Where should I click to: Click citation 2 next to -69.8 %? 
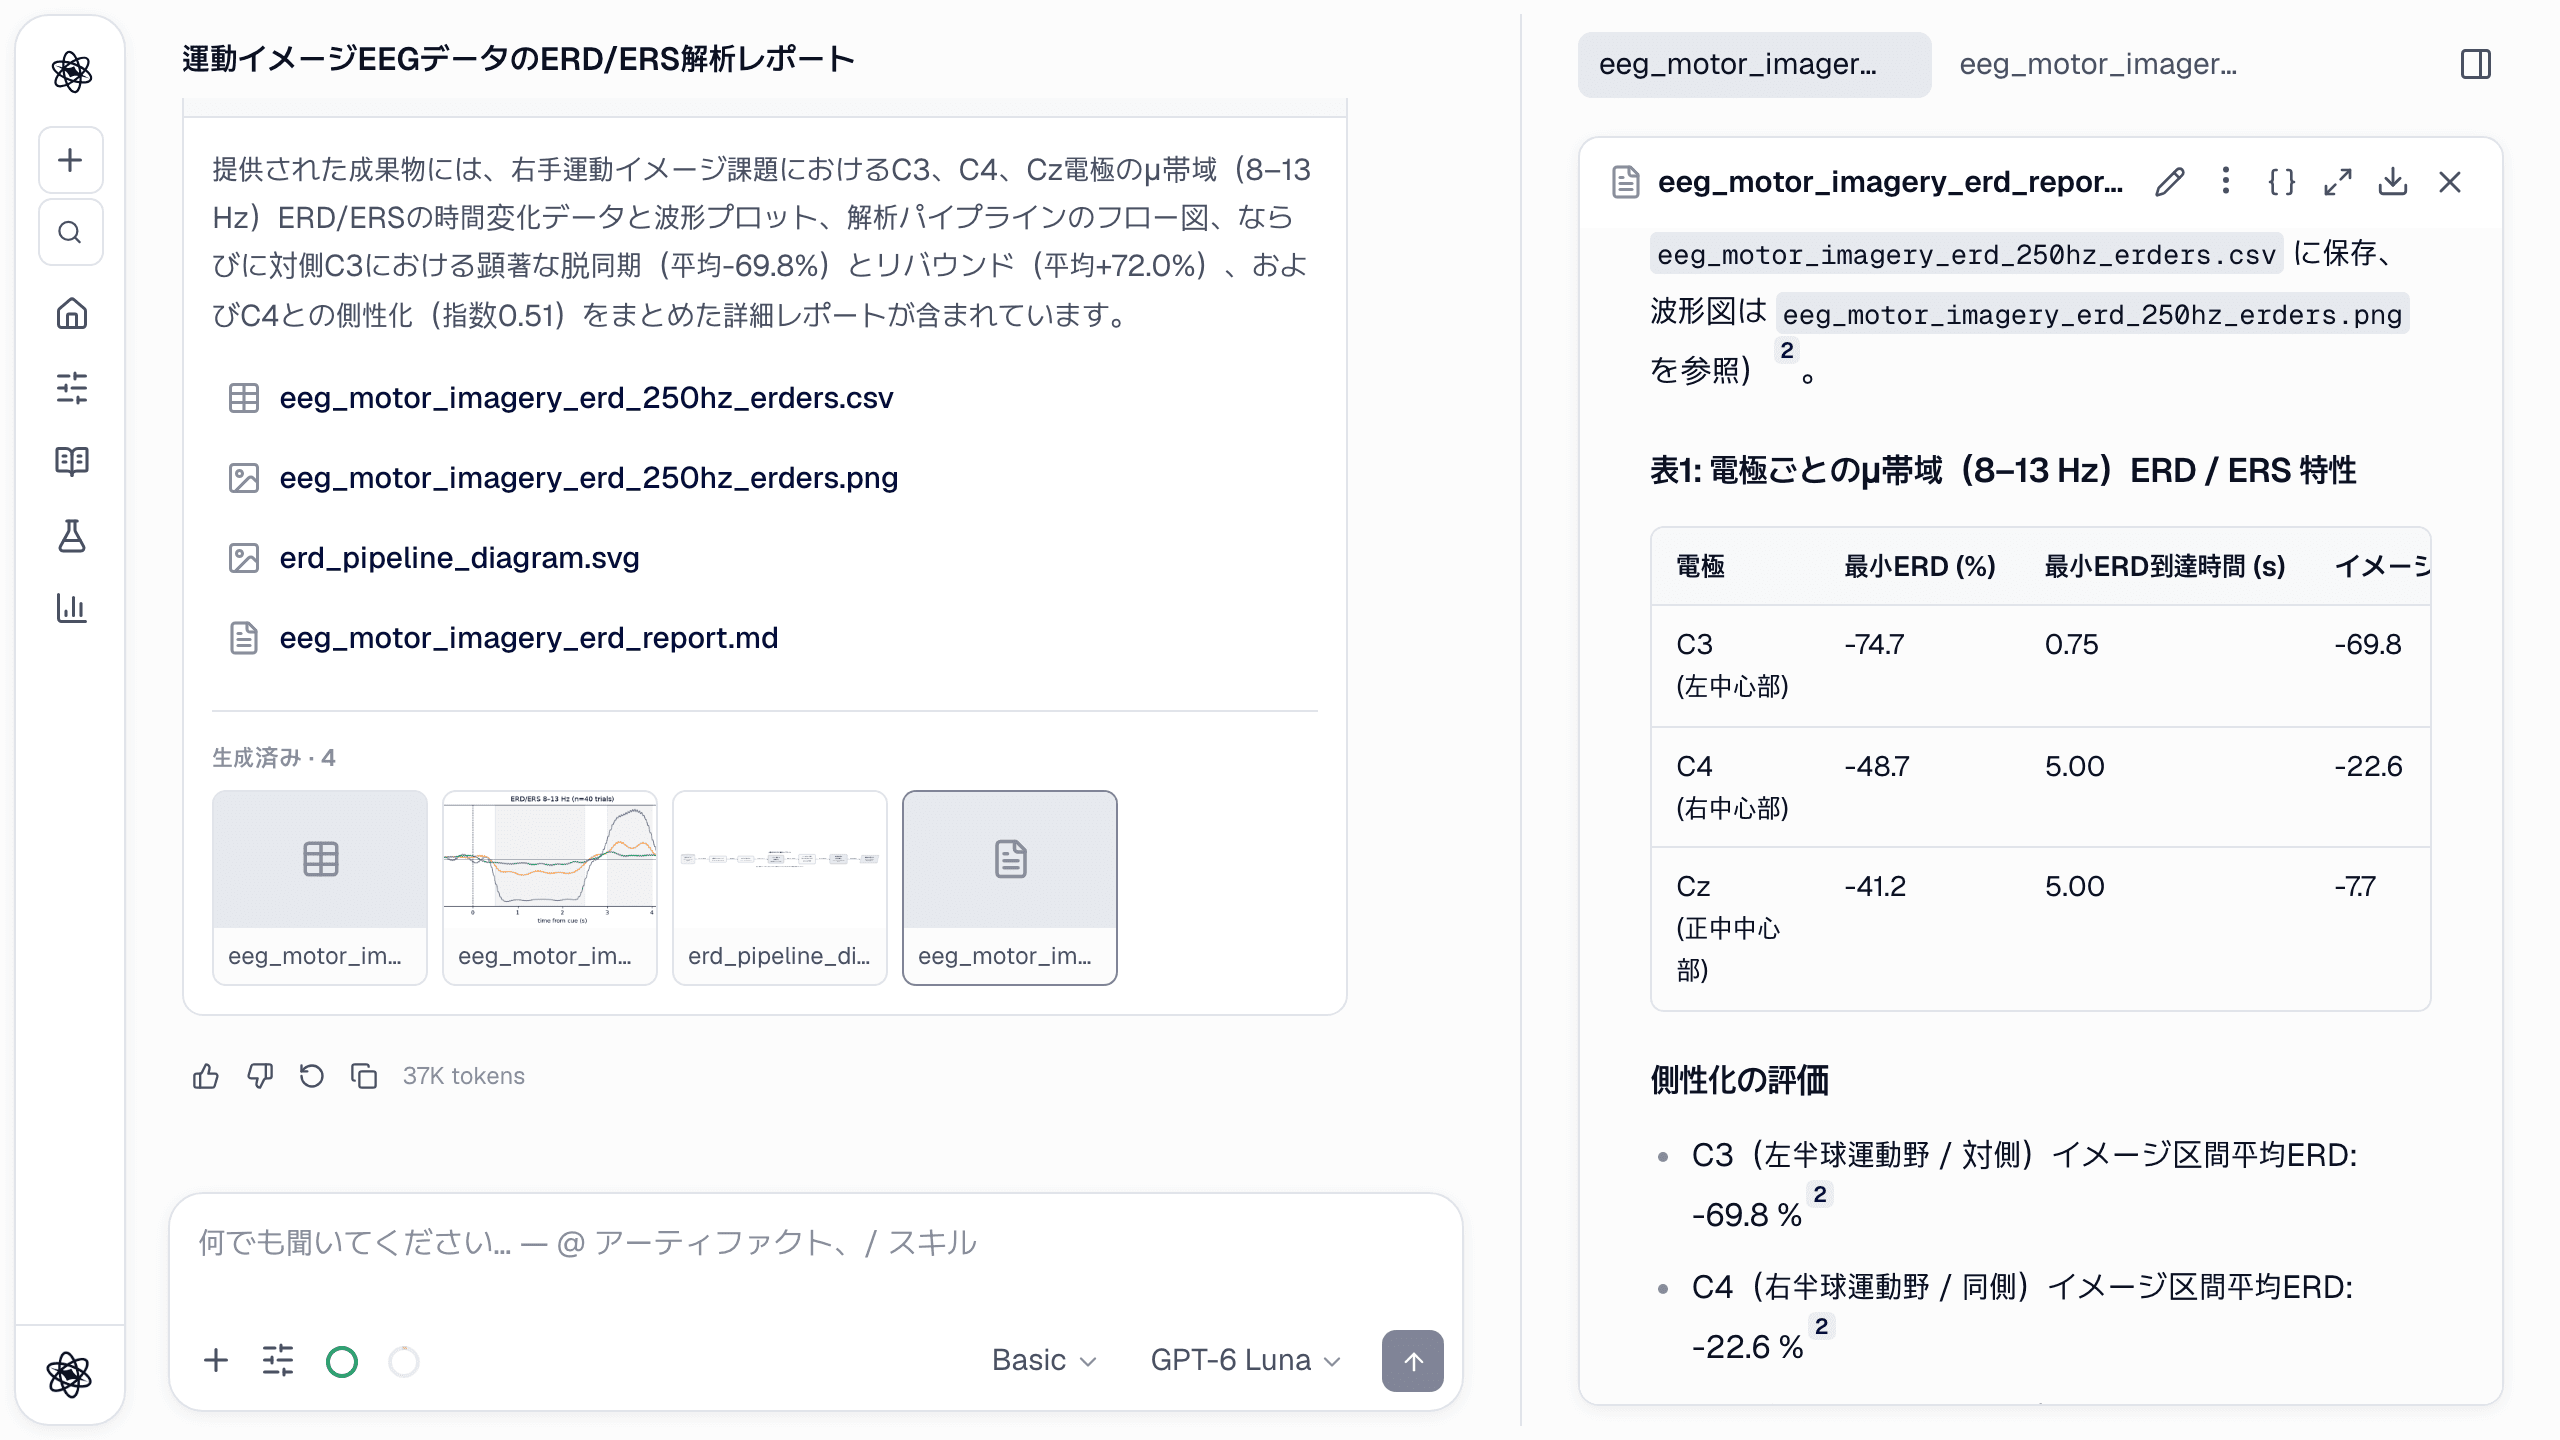click(x=1820, y=1195)
